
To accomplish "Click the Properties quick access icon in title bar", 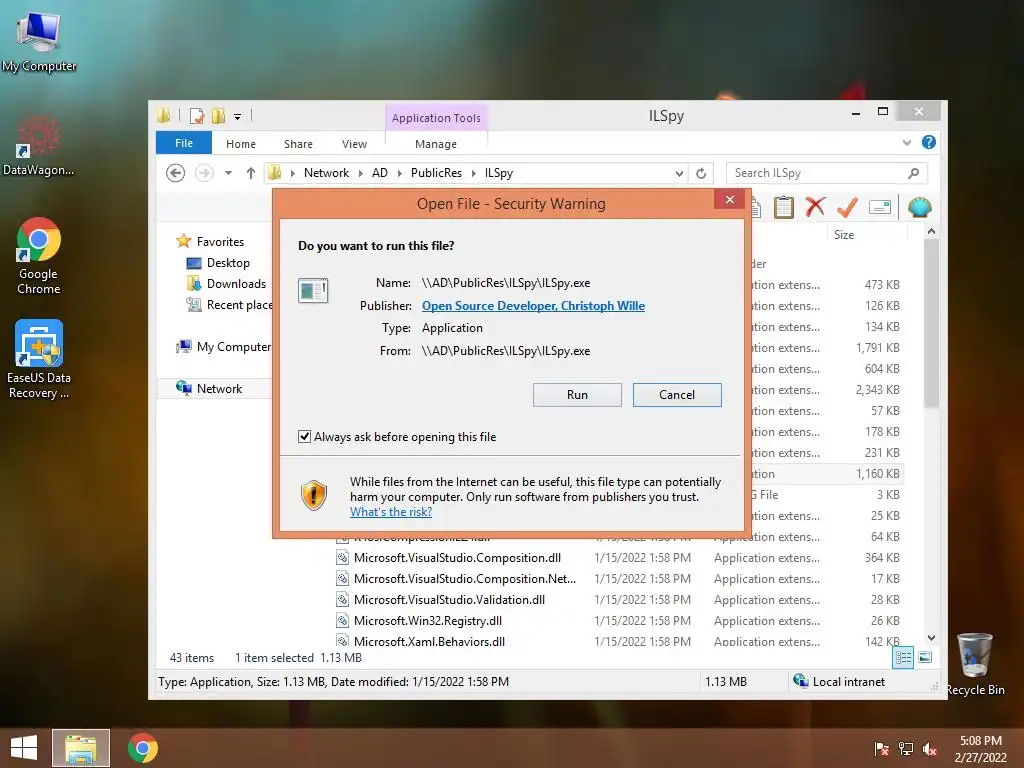I will point(197,116).
